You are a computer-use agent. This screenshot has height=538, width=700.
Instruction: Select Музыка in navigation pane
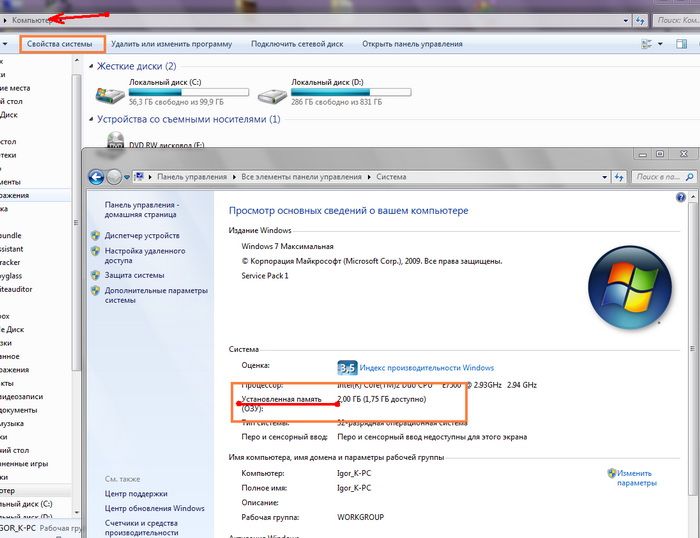click(12, 424)
